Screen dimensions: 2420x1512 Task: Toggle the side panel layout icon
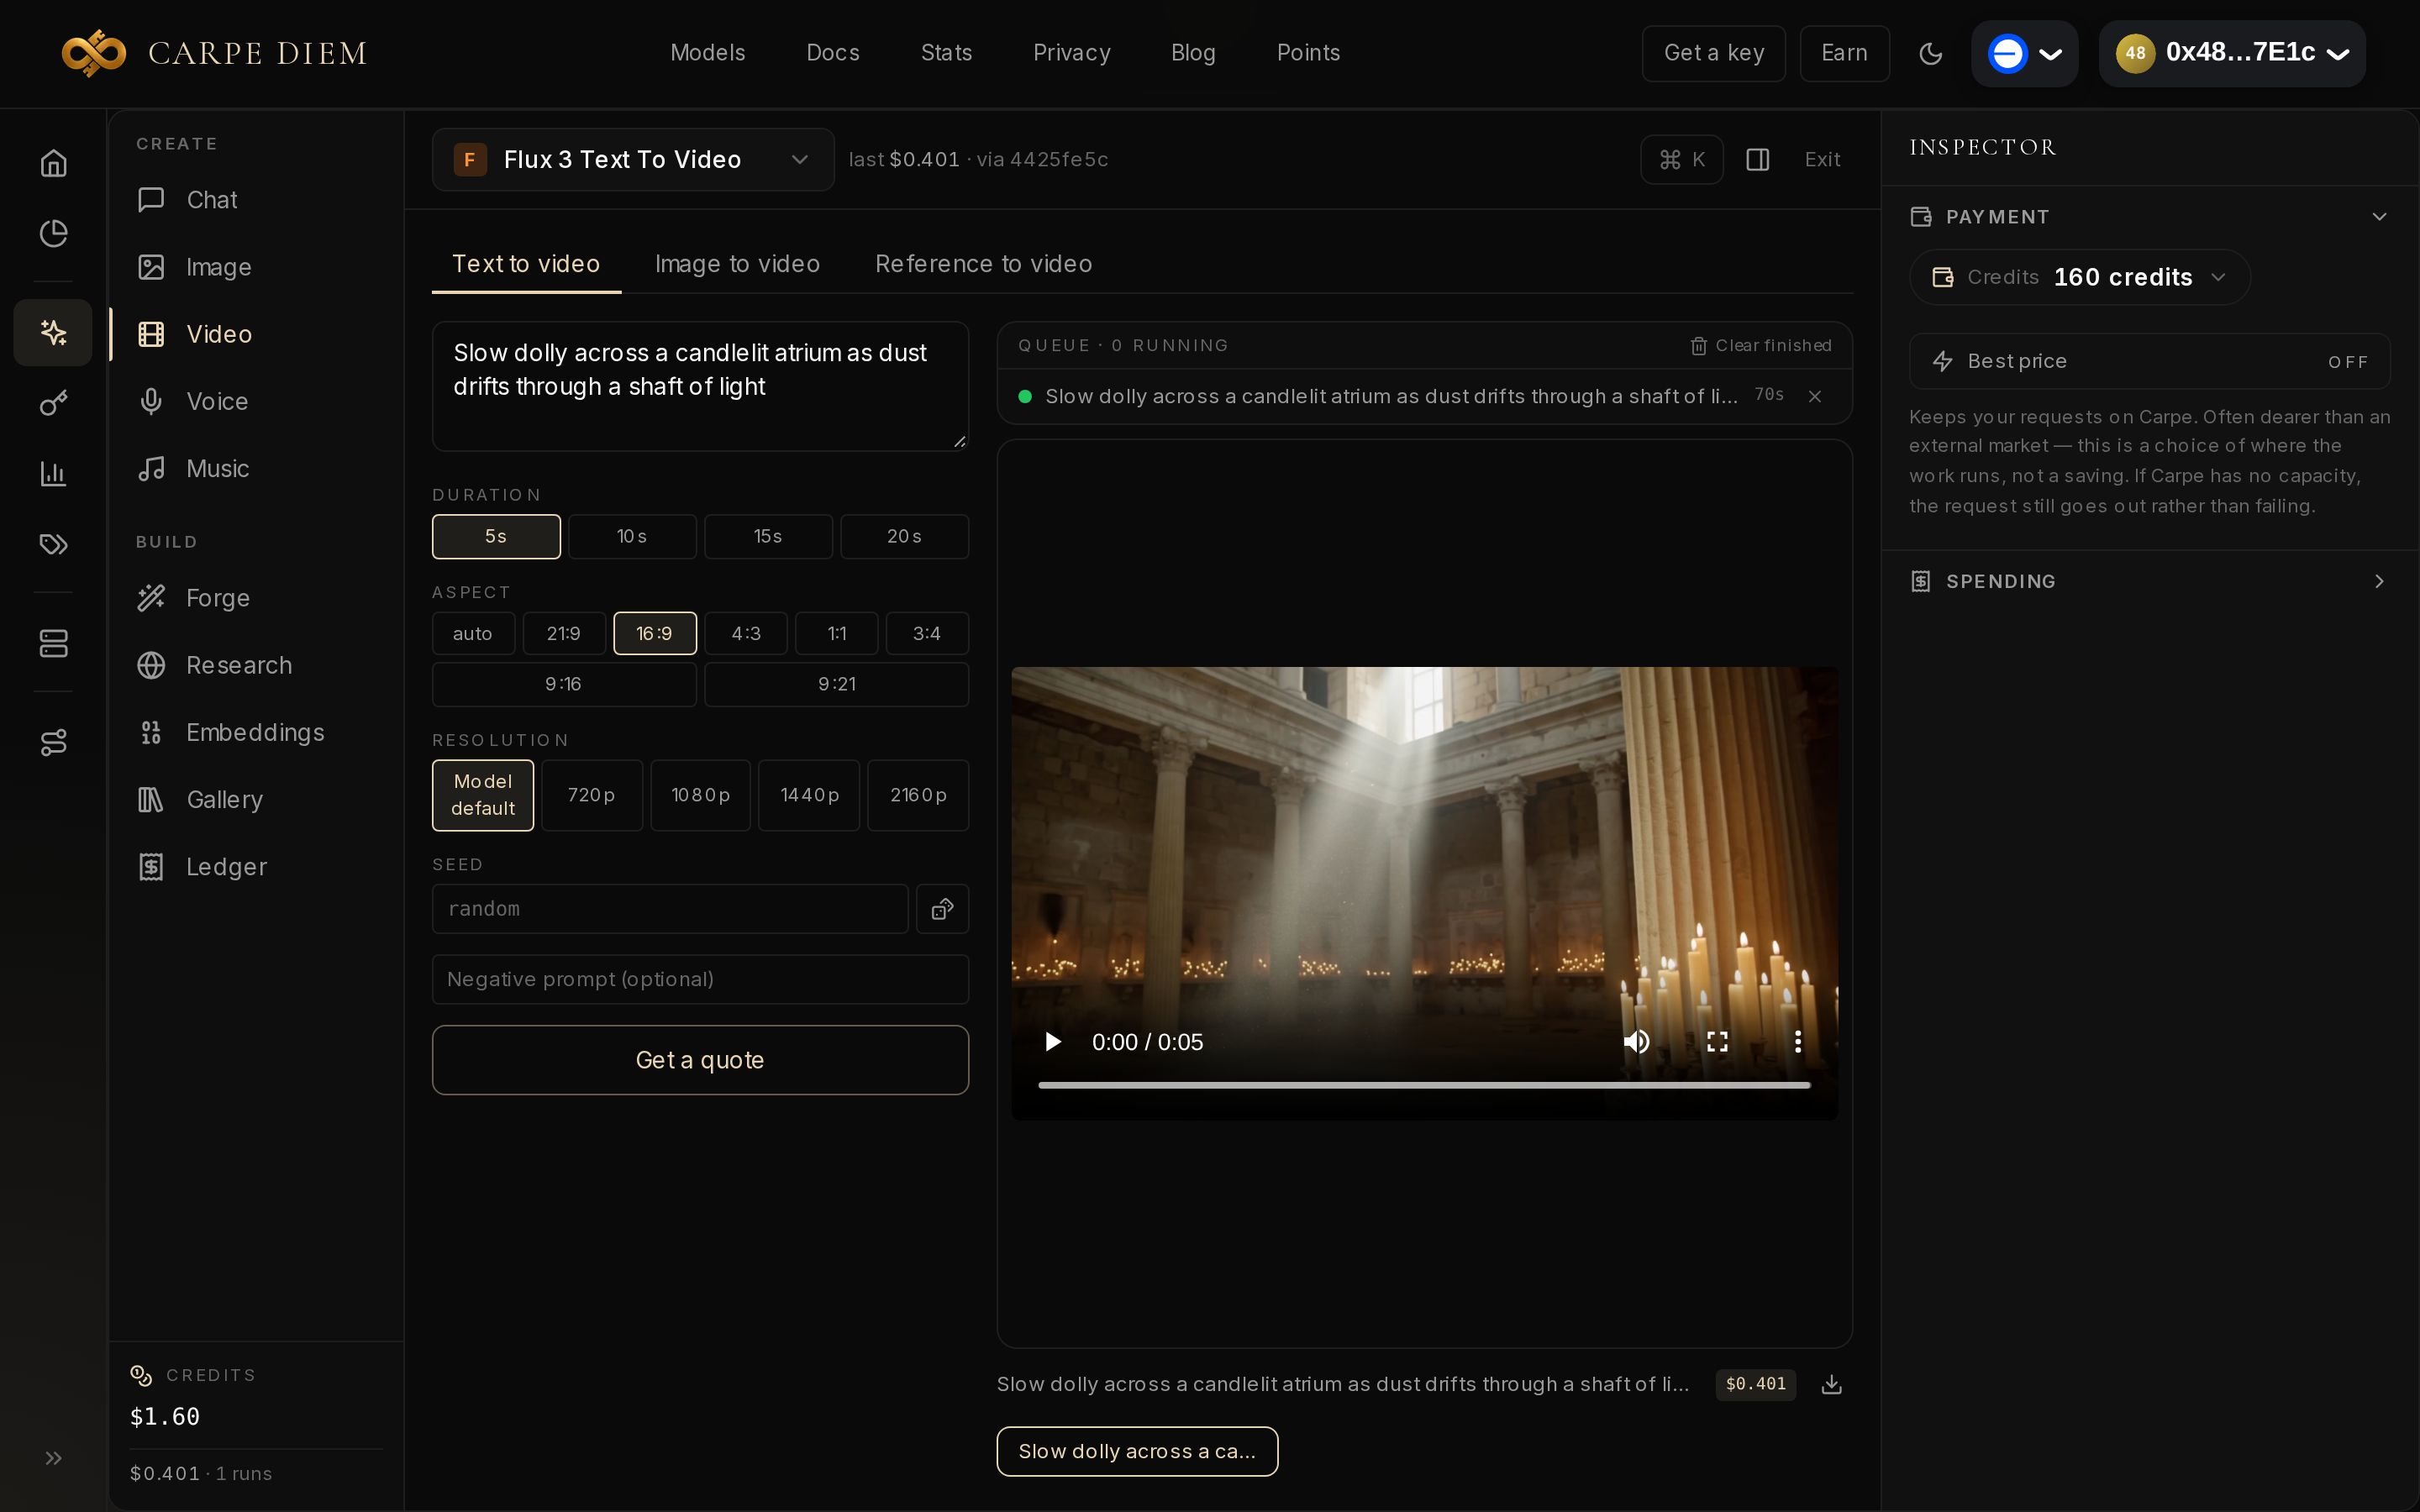1757,160
